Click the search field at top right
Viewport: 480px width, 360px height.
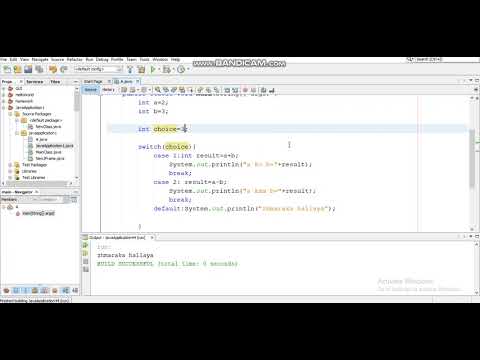[x=429, y=60]
